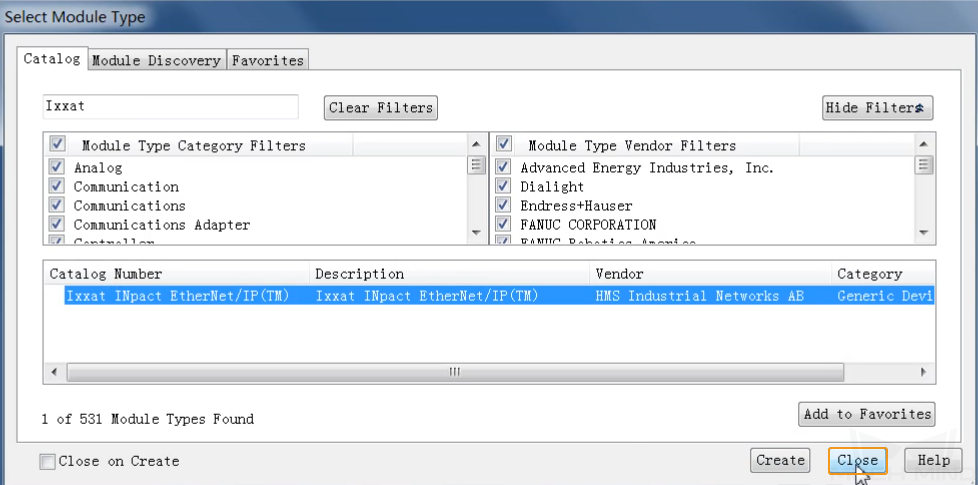This screenshot has width=978, height=485.
Task: Uncheck Advanced Energy Industries, Inc. vendor
Action: [x=503, y=167]
